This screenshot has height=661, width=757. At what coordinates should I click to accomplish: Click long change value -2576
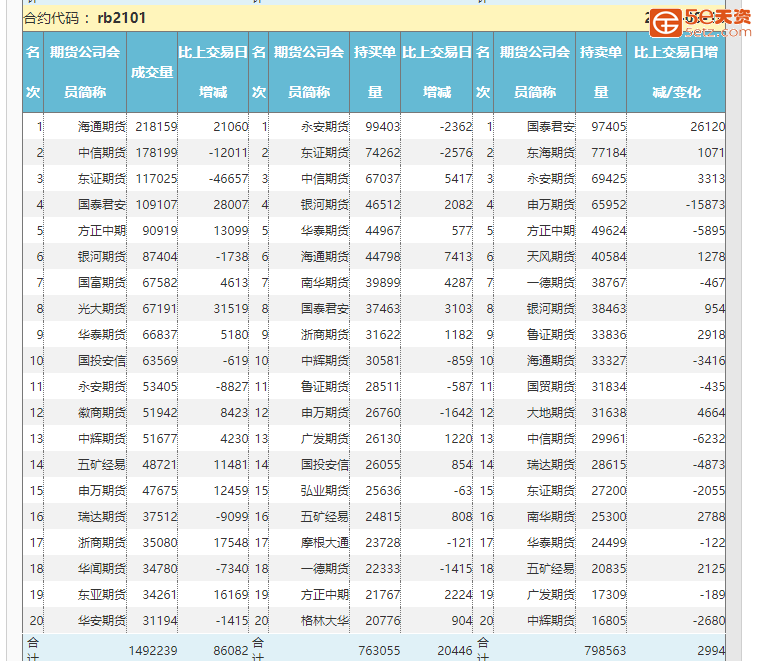coord(456,153)
